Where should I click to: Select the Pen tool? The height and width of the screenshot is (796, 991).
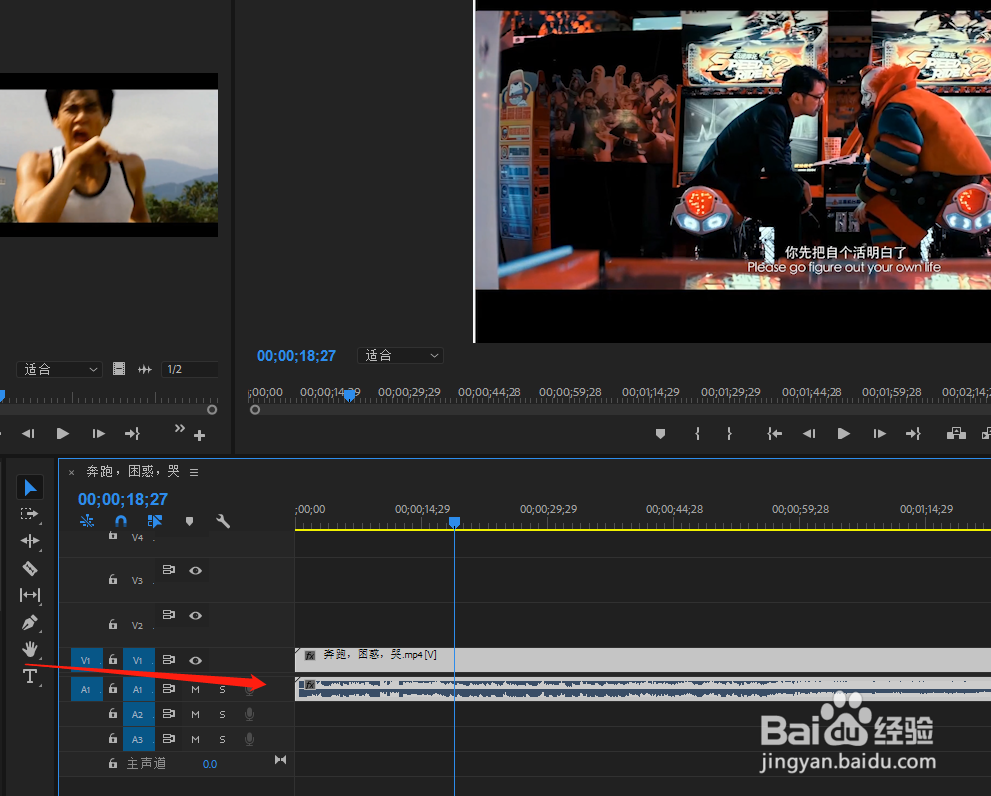pos(30,622)
